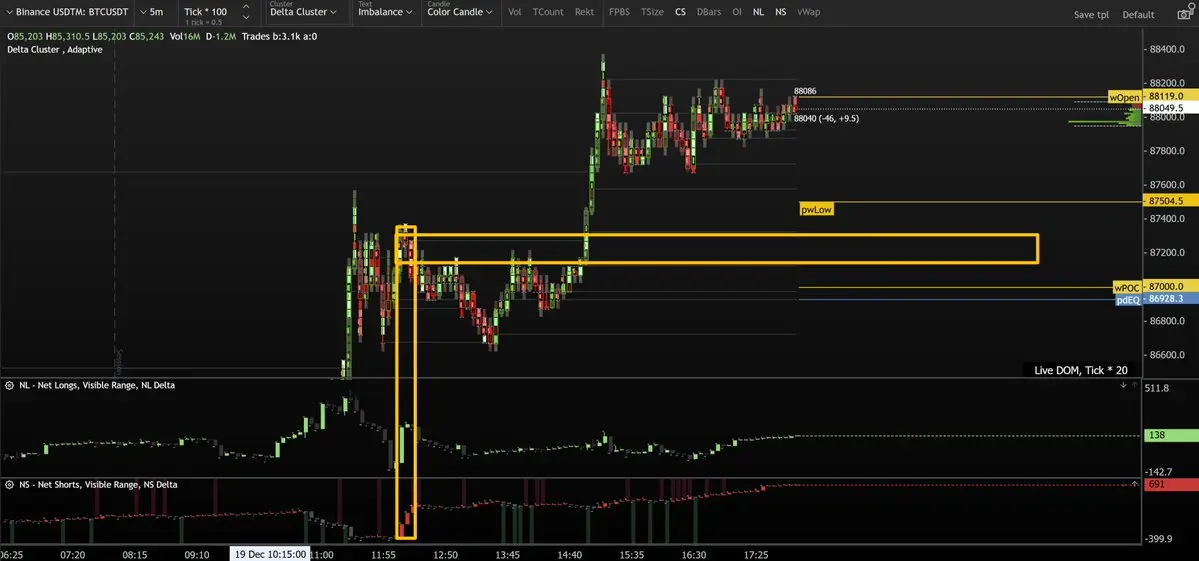Select the wOpen level label

[1125, 97]
